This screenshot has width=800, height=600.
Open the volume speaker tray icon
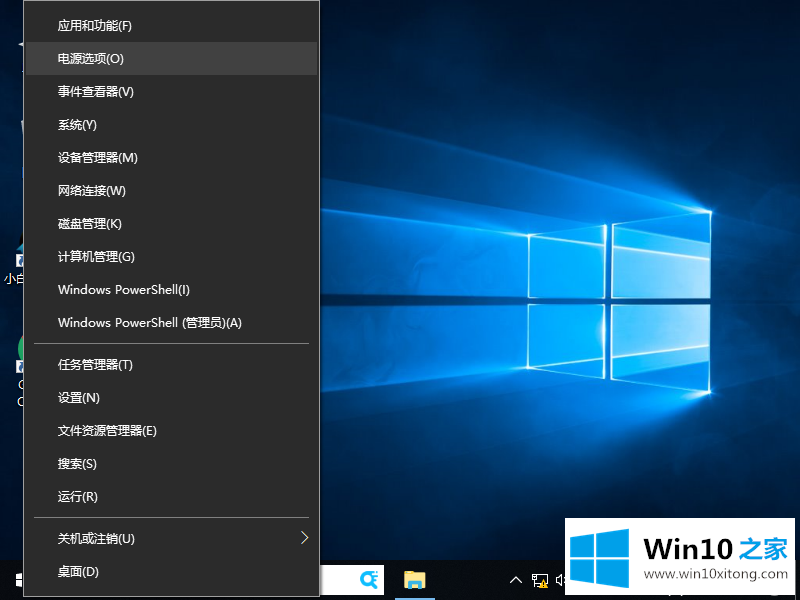561,580
